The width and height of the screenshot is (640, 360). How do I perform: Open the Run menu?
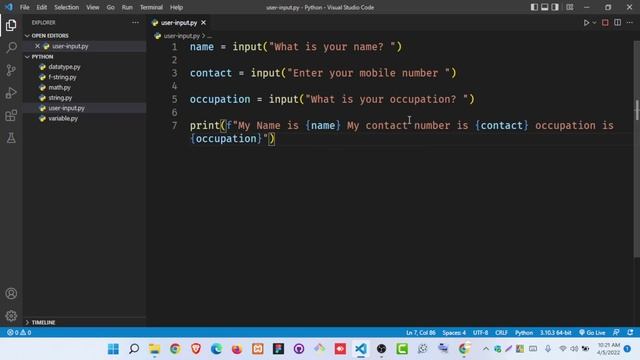127,7
